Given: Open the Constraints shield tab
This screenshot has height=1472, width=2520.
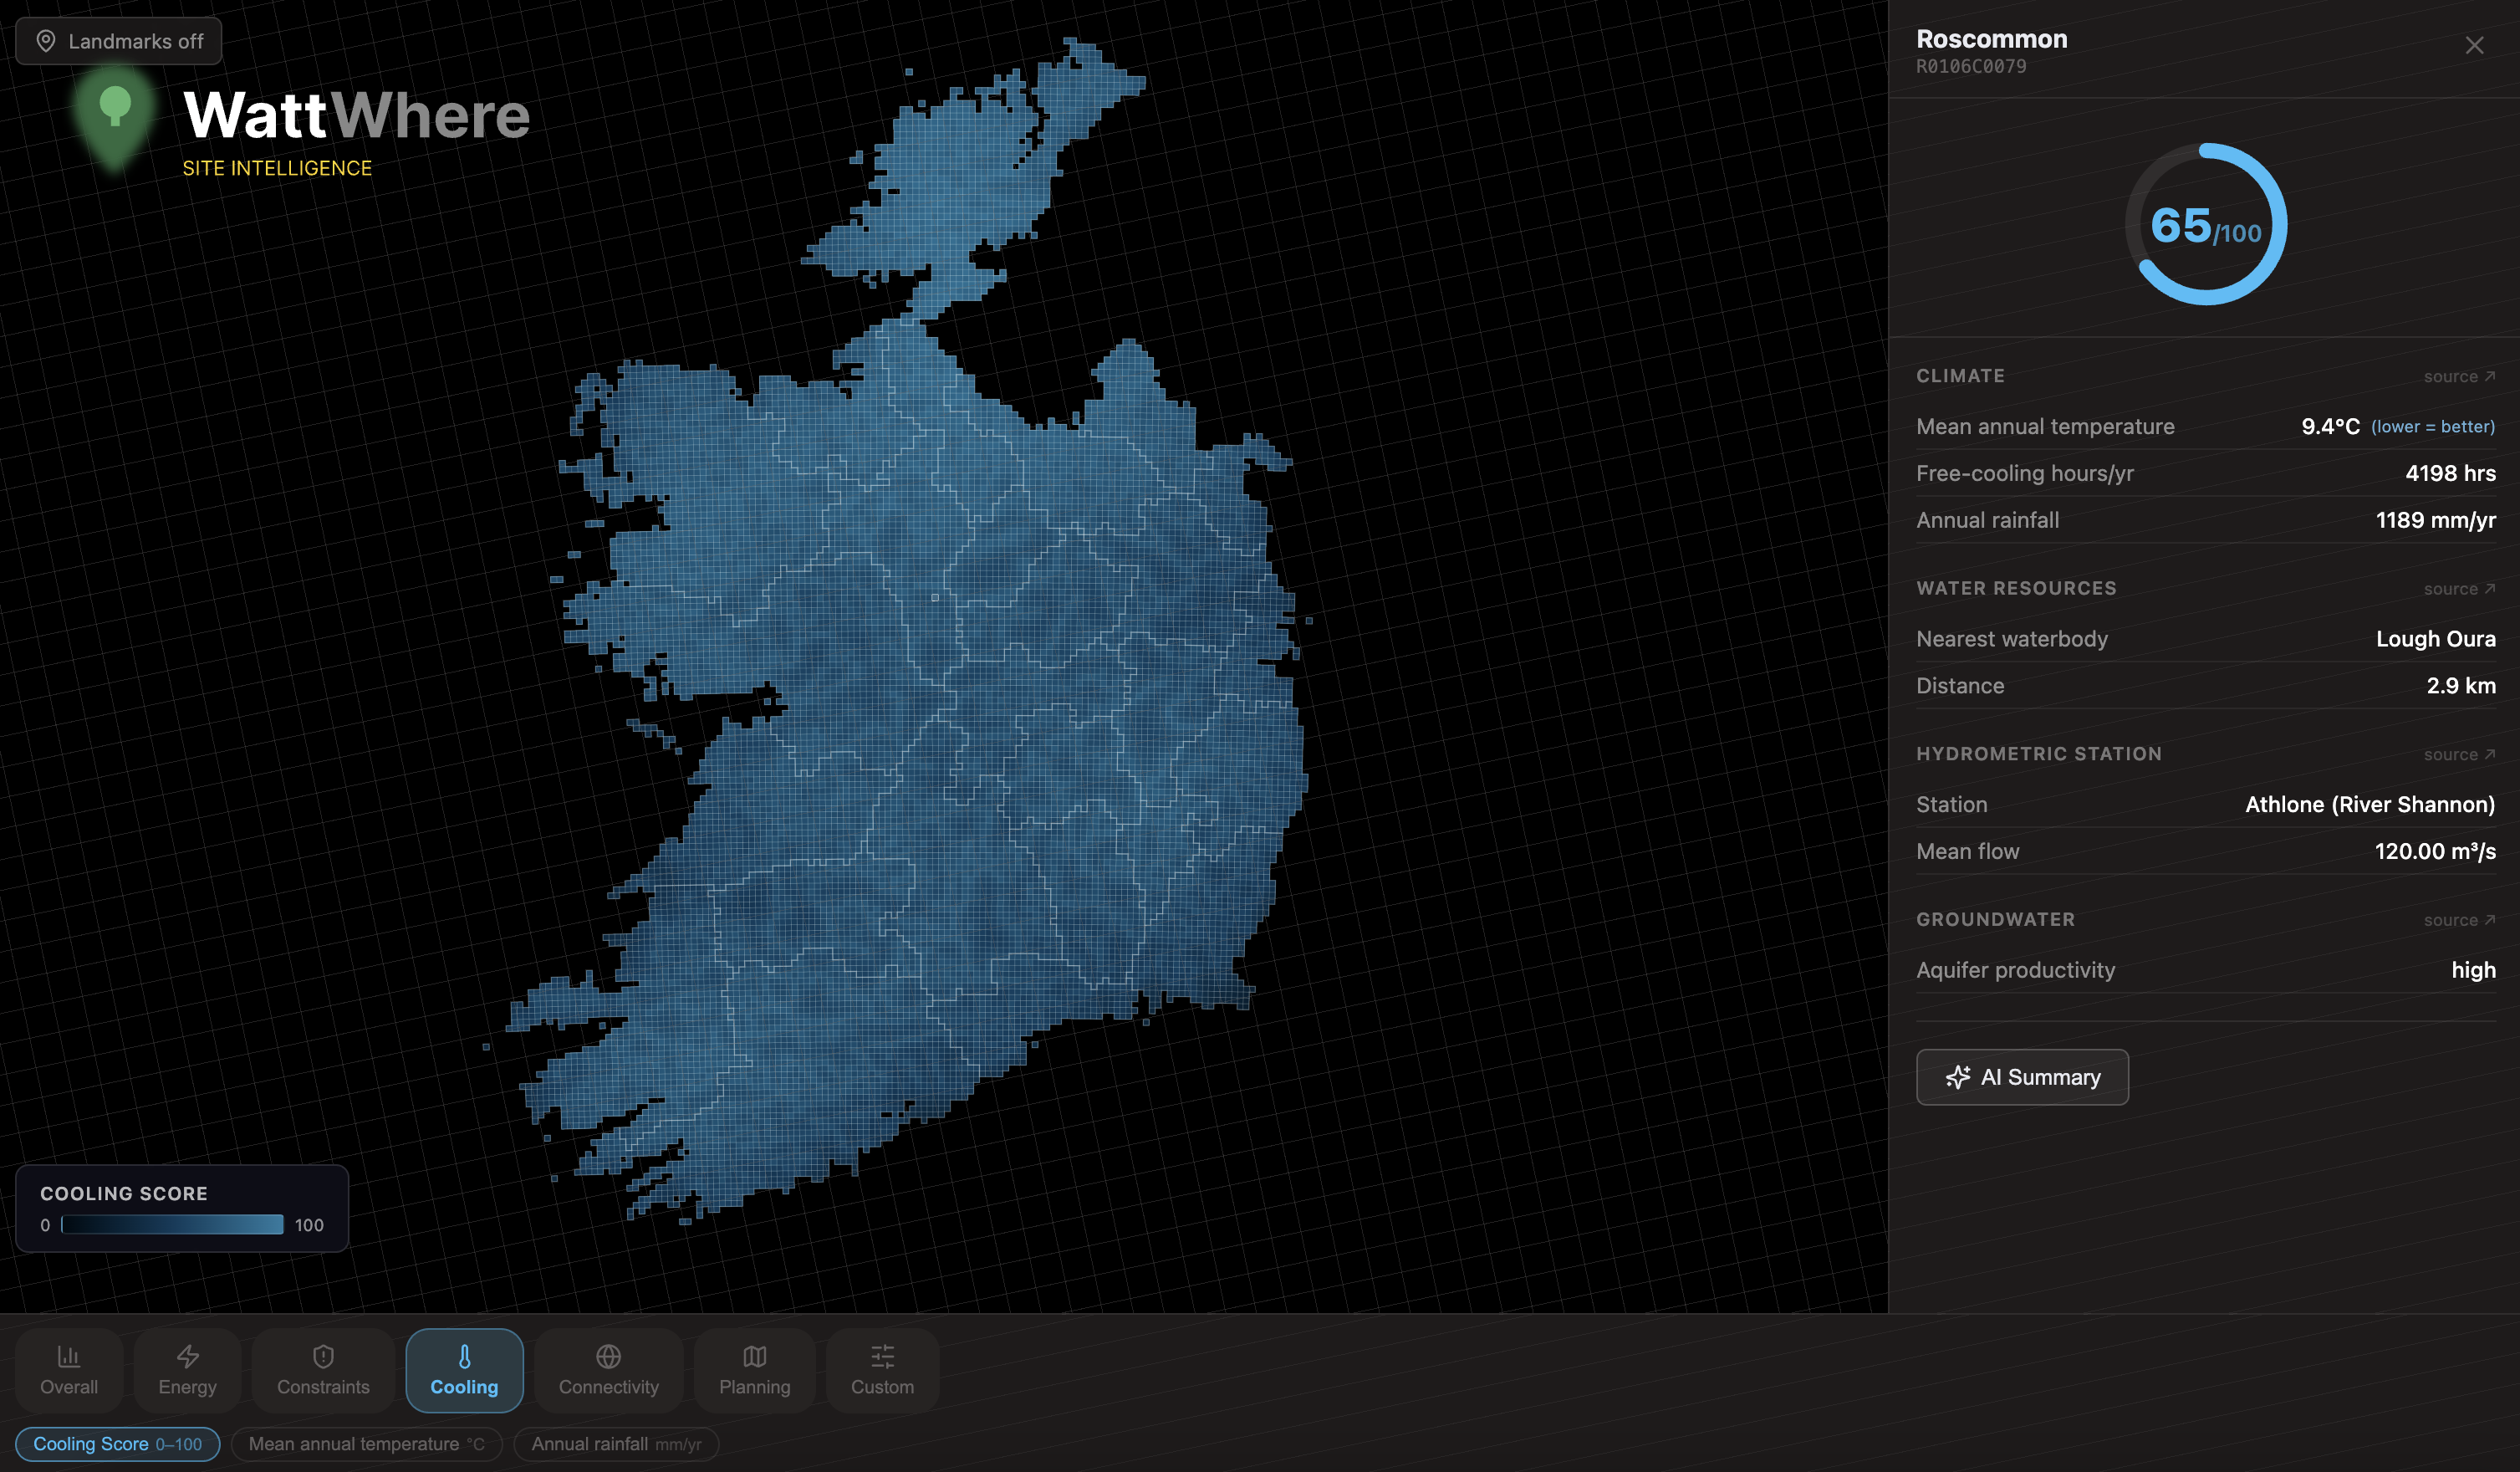Looking at the screenshot, I should (x=323, y=1370).
